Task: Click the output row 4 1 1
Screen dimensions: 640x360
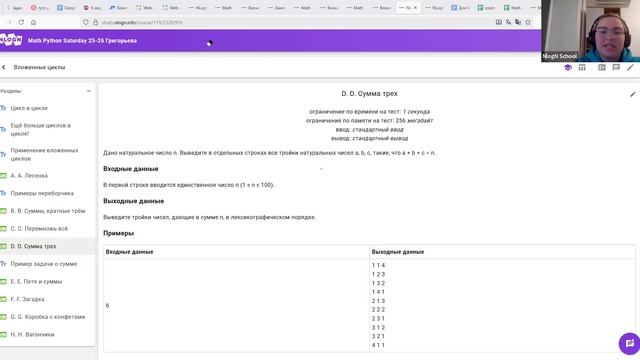Action: 378,345
